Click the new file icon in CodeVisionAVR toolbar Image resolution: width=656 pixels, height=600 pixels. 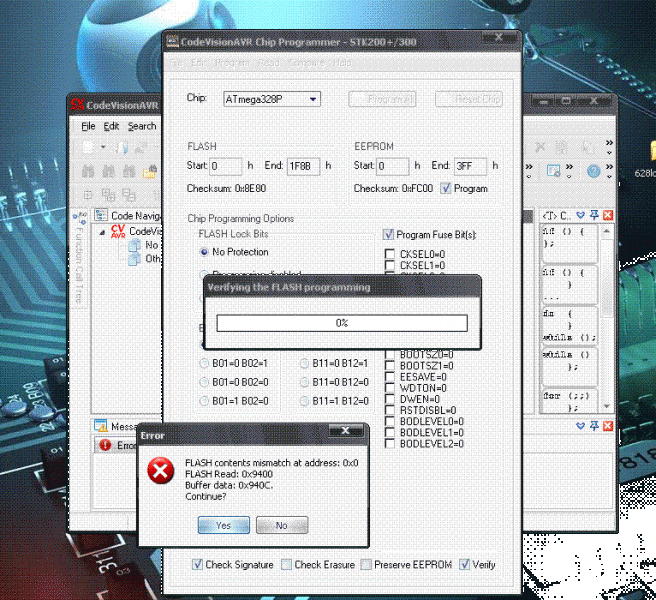point(88,147)
